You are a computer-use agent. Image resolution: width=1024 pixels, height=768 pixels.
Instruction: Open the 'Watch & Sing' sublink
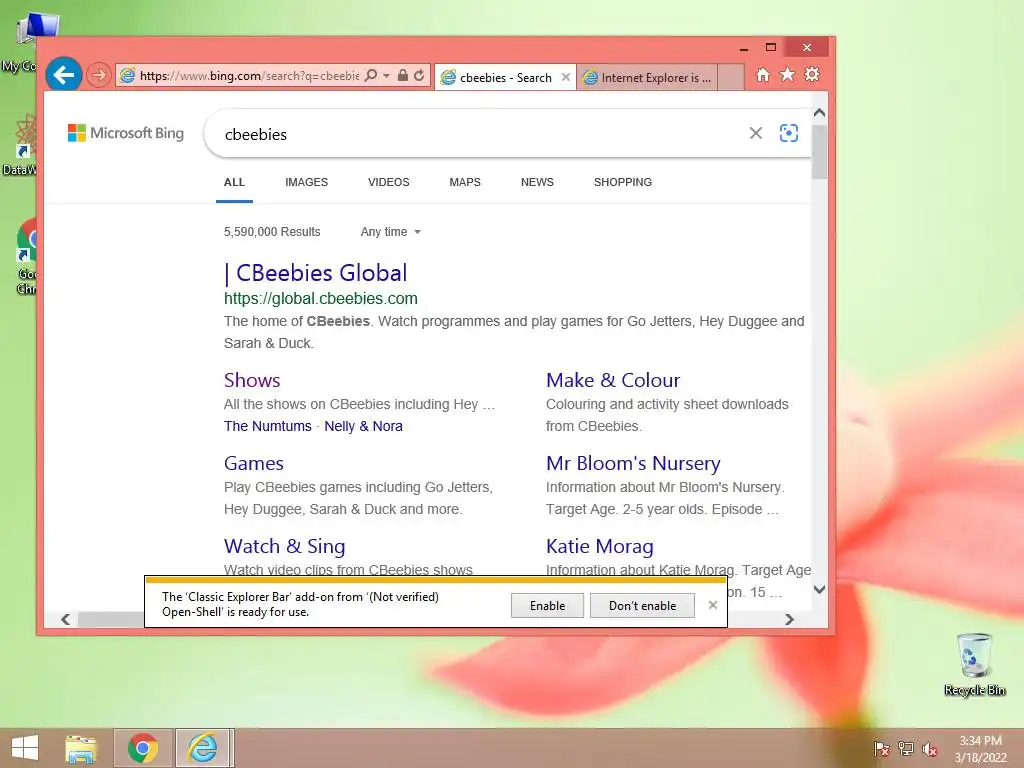tap(285, 546)
